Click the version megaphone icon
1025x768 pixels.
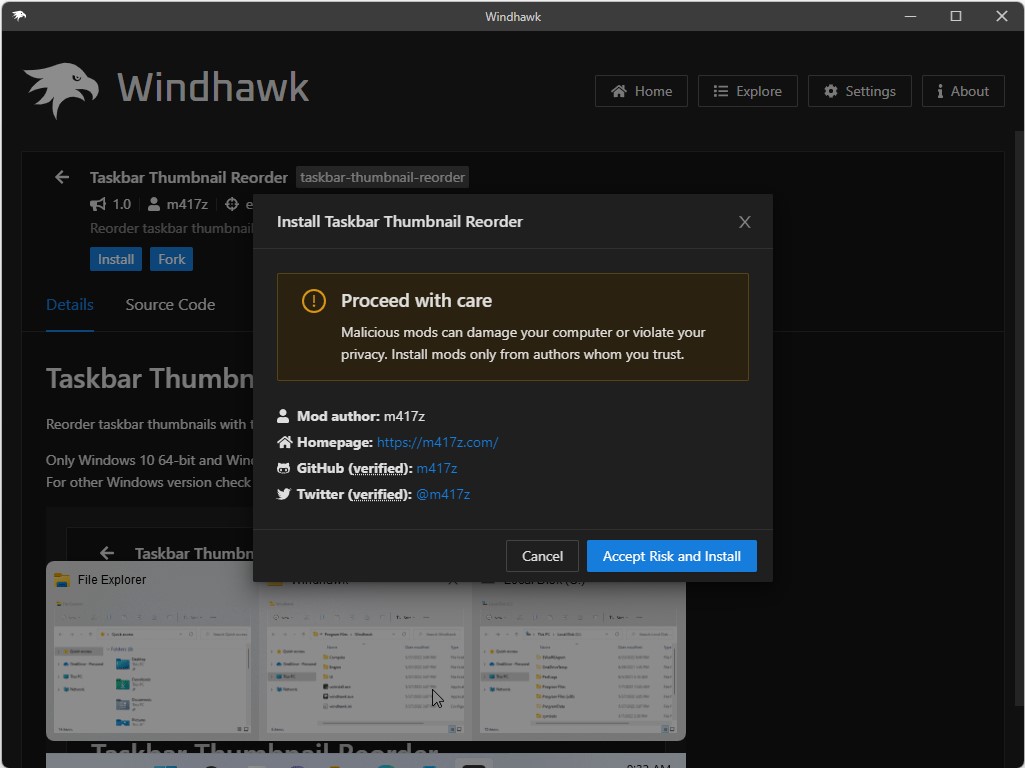click(x=97, y=204)
